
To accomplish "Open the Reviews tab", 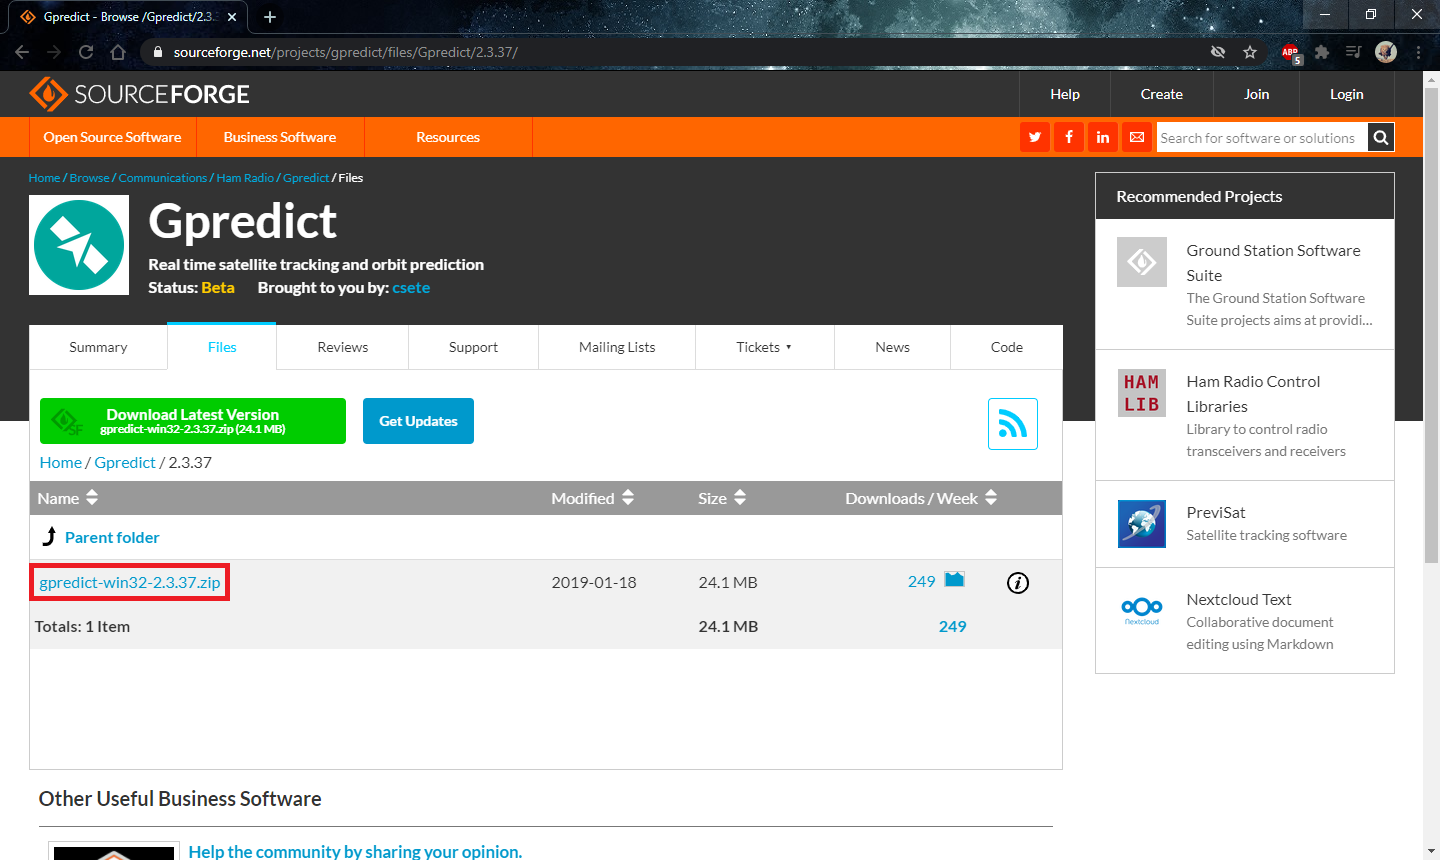I will click(x=343, y=347).
